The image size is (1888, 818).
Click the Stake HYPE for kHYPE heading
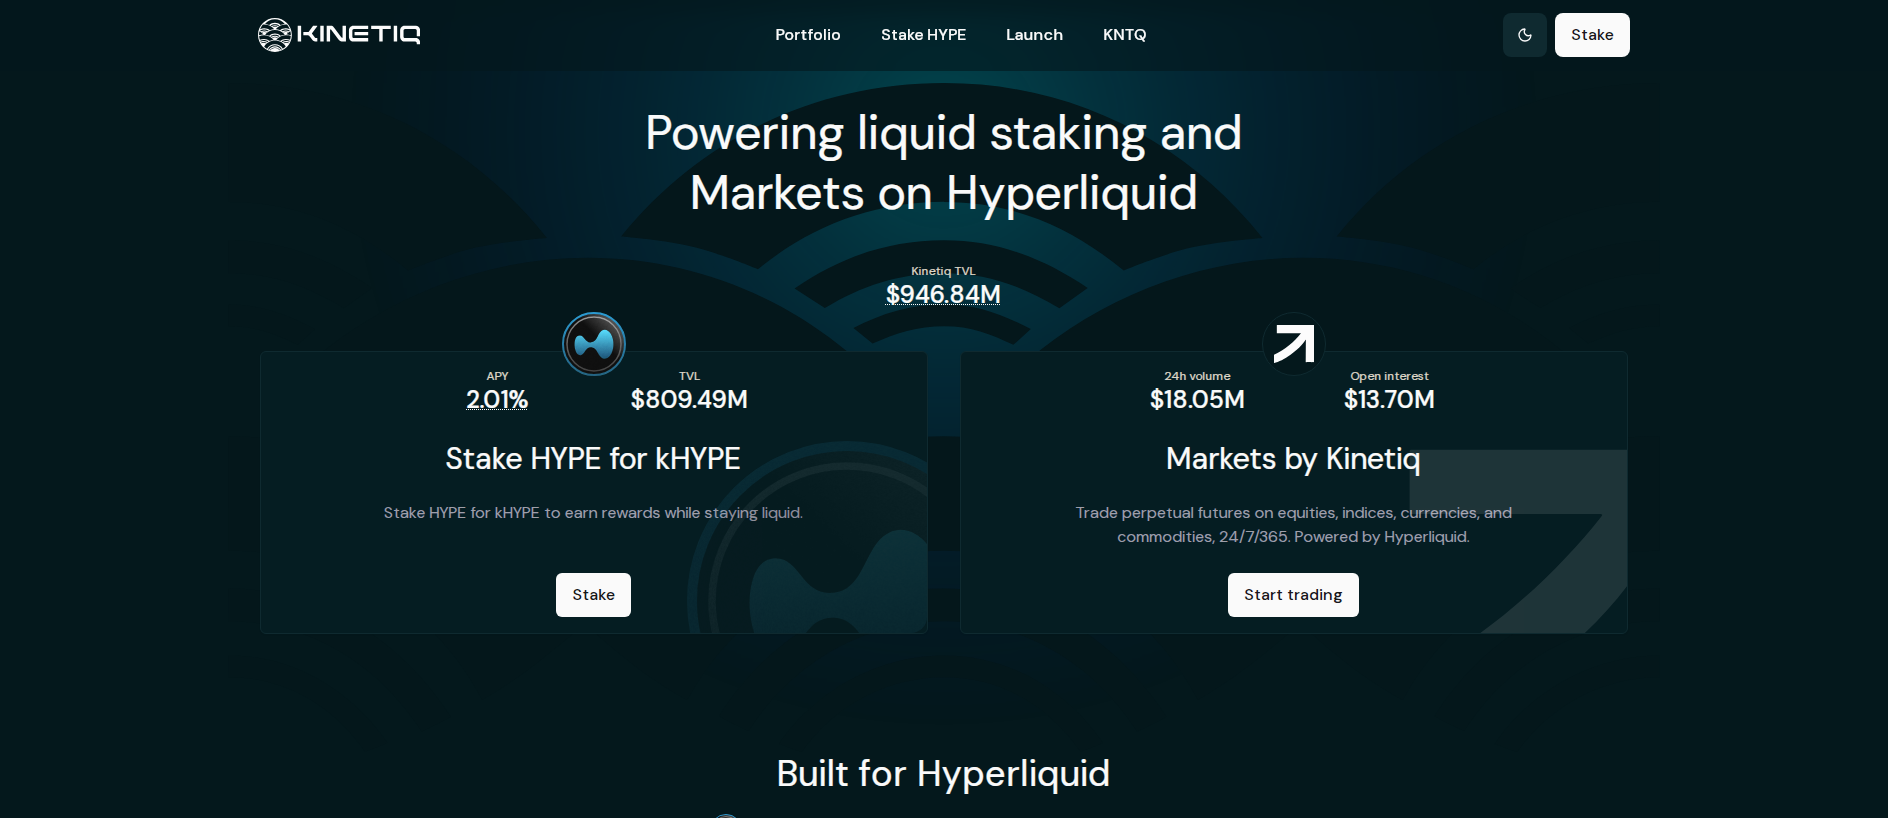(593, 459)
